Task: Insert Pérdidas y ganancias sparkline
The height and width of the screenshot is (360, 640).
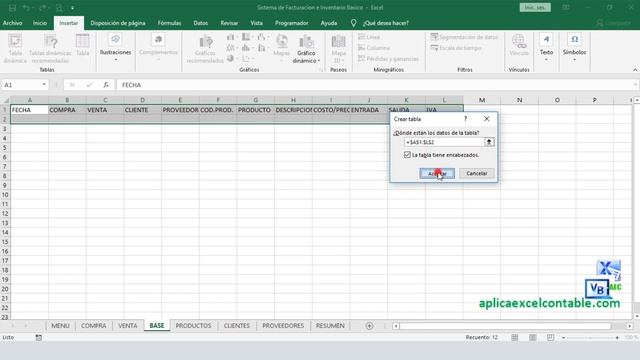Action: point(388,59)
